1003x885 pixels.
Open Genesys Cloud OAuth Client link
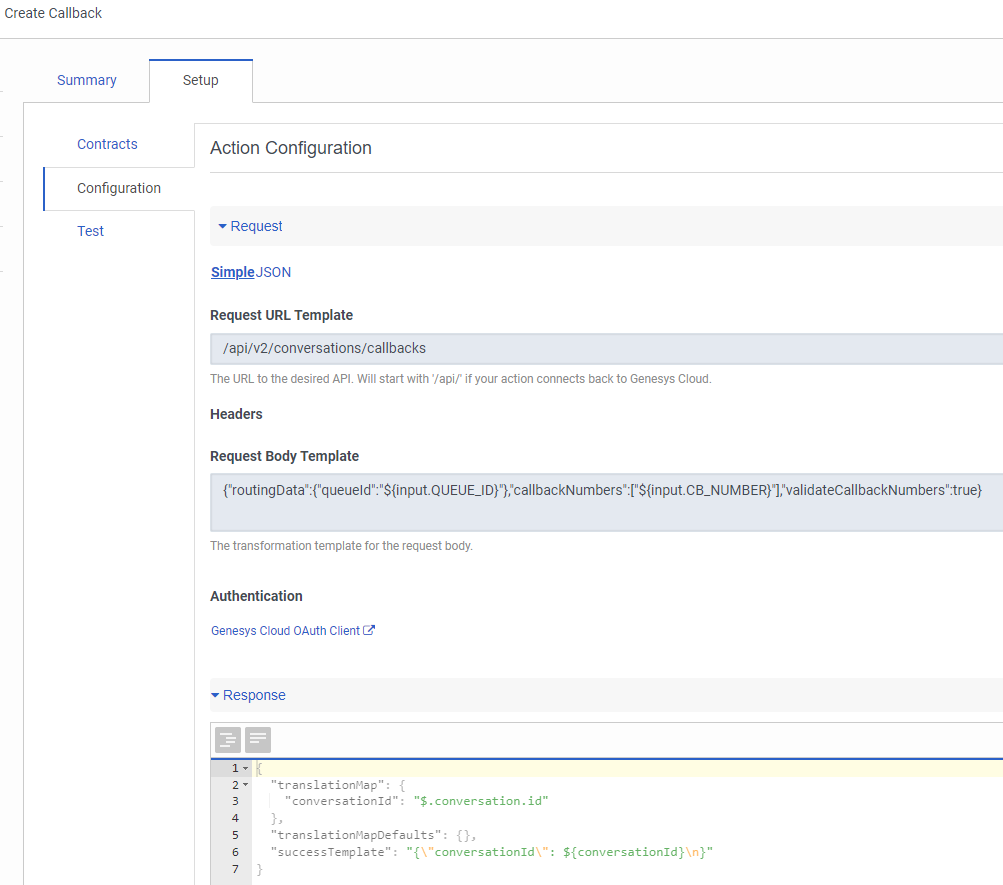pos(285,631)
